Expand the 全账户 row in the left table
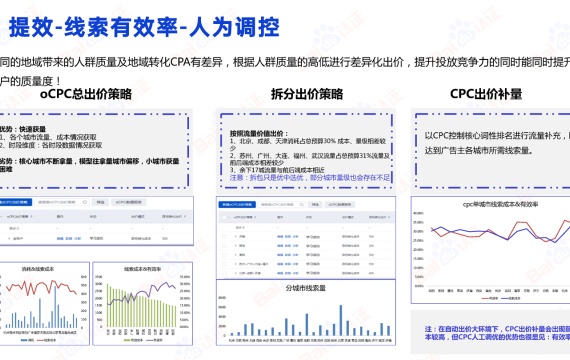The image size is (570, 360). click(x=9, y=239)
